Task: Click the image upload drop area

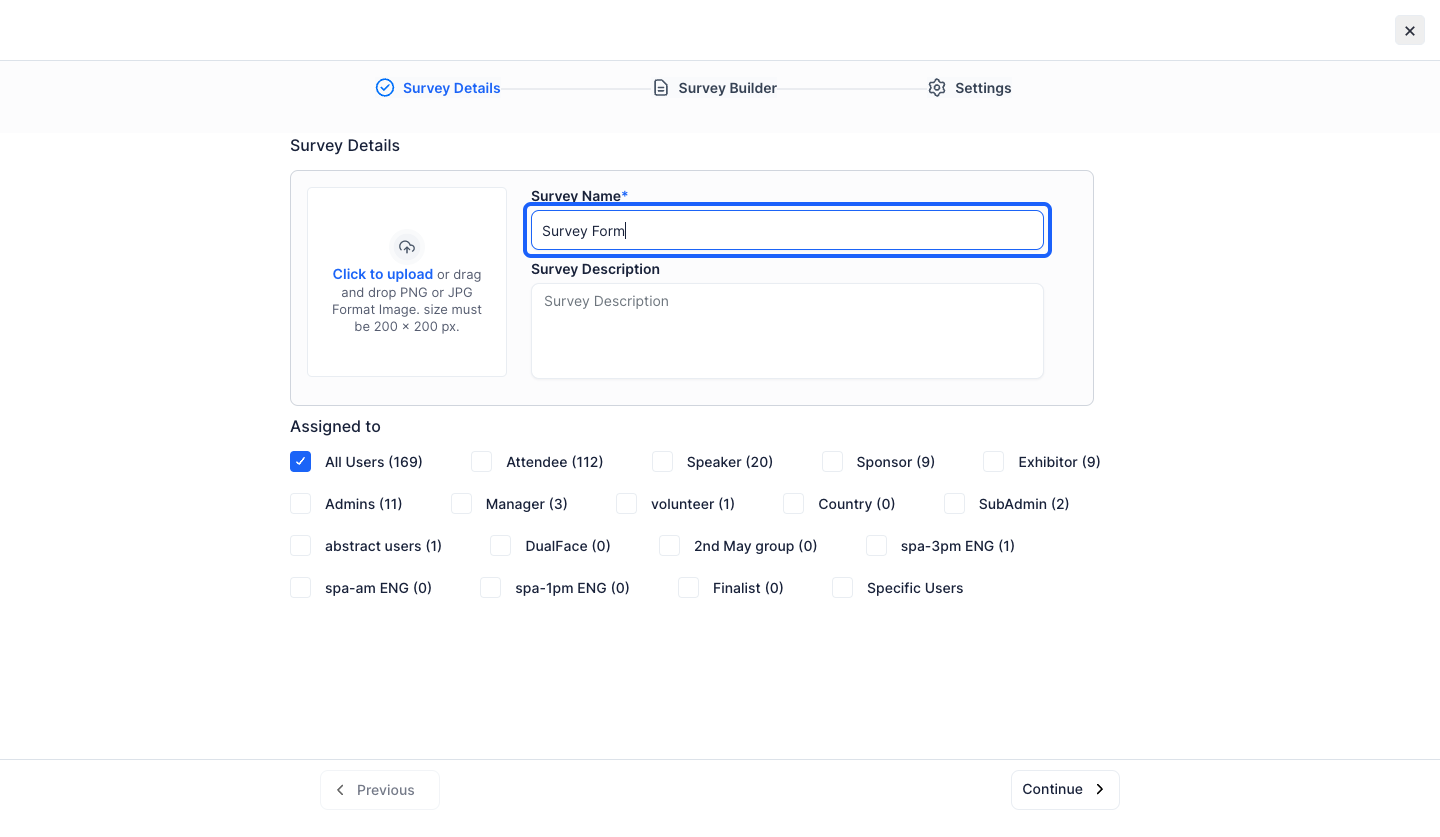Action: tap(407, 282)
